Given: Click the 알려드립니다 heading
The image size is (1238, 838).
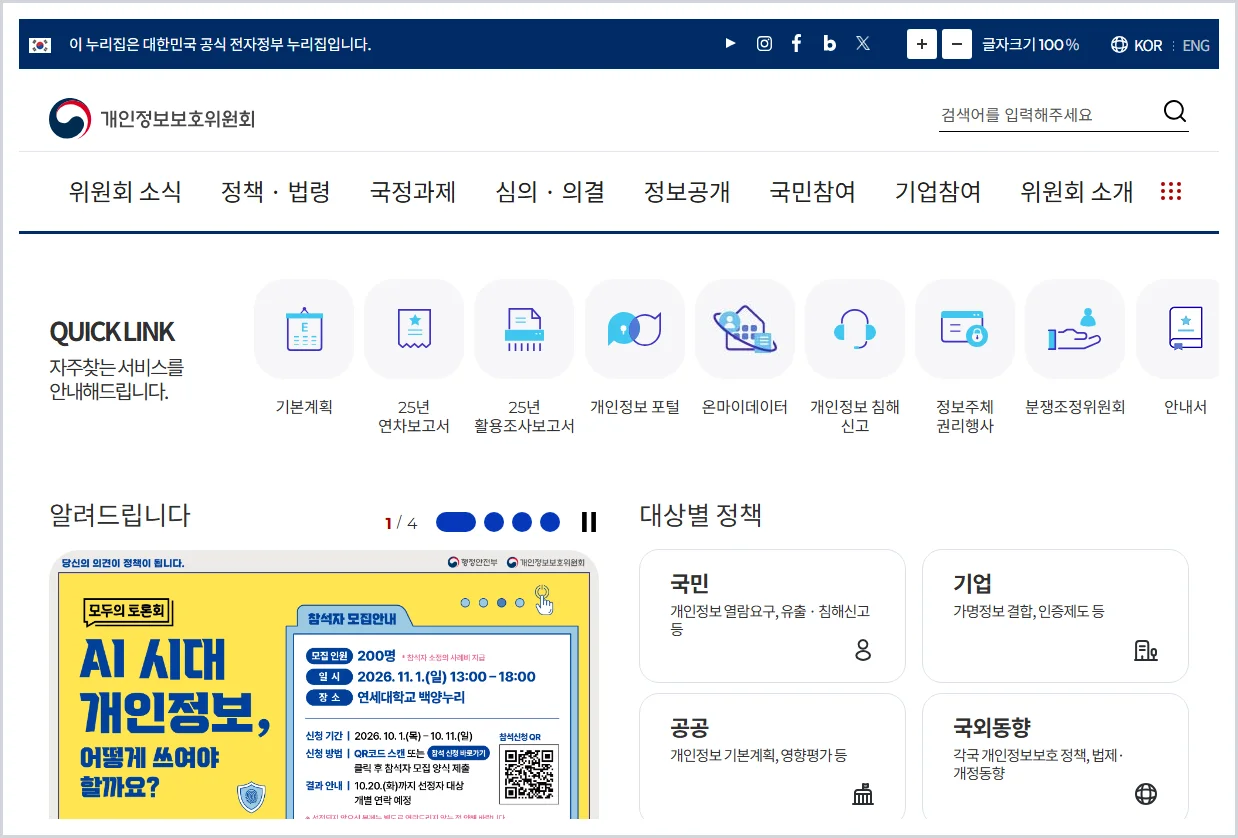Looking at the screenshot, I should pos(120,516).
